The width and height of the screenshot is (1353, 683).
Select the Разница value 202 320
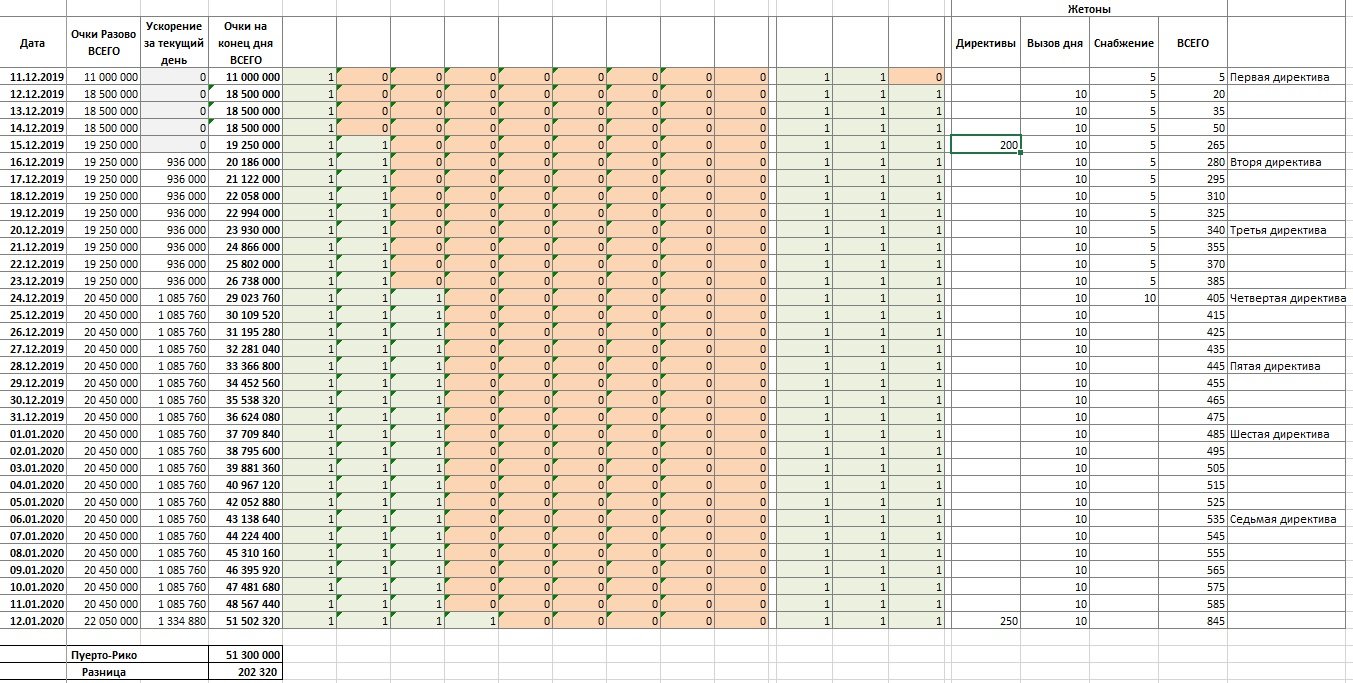point(246,672)
